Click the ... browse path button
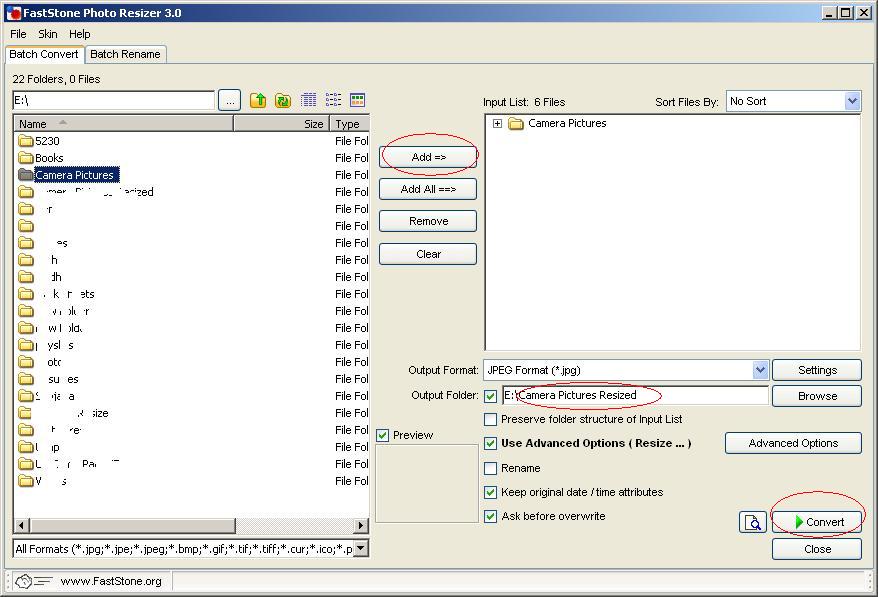878x597 pixels. [230, 101]
